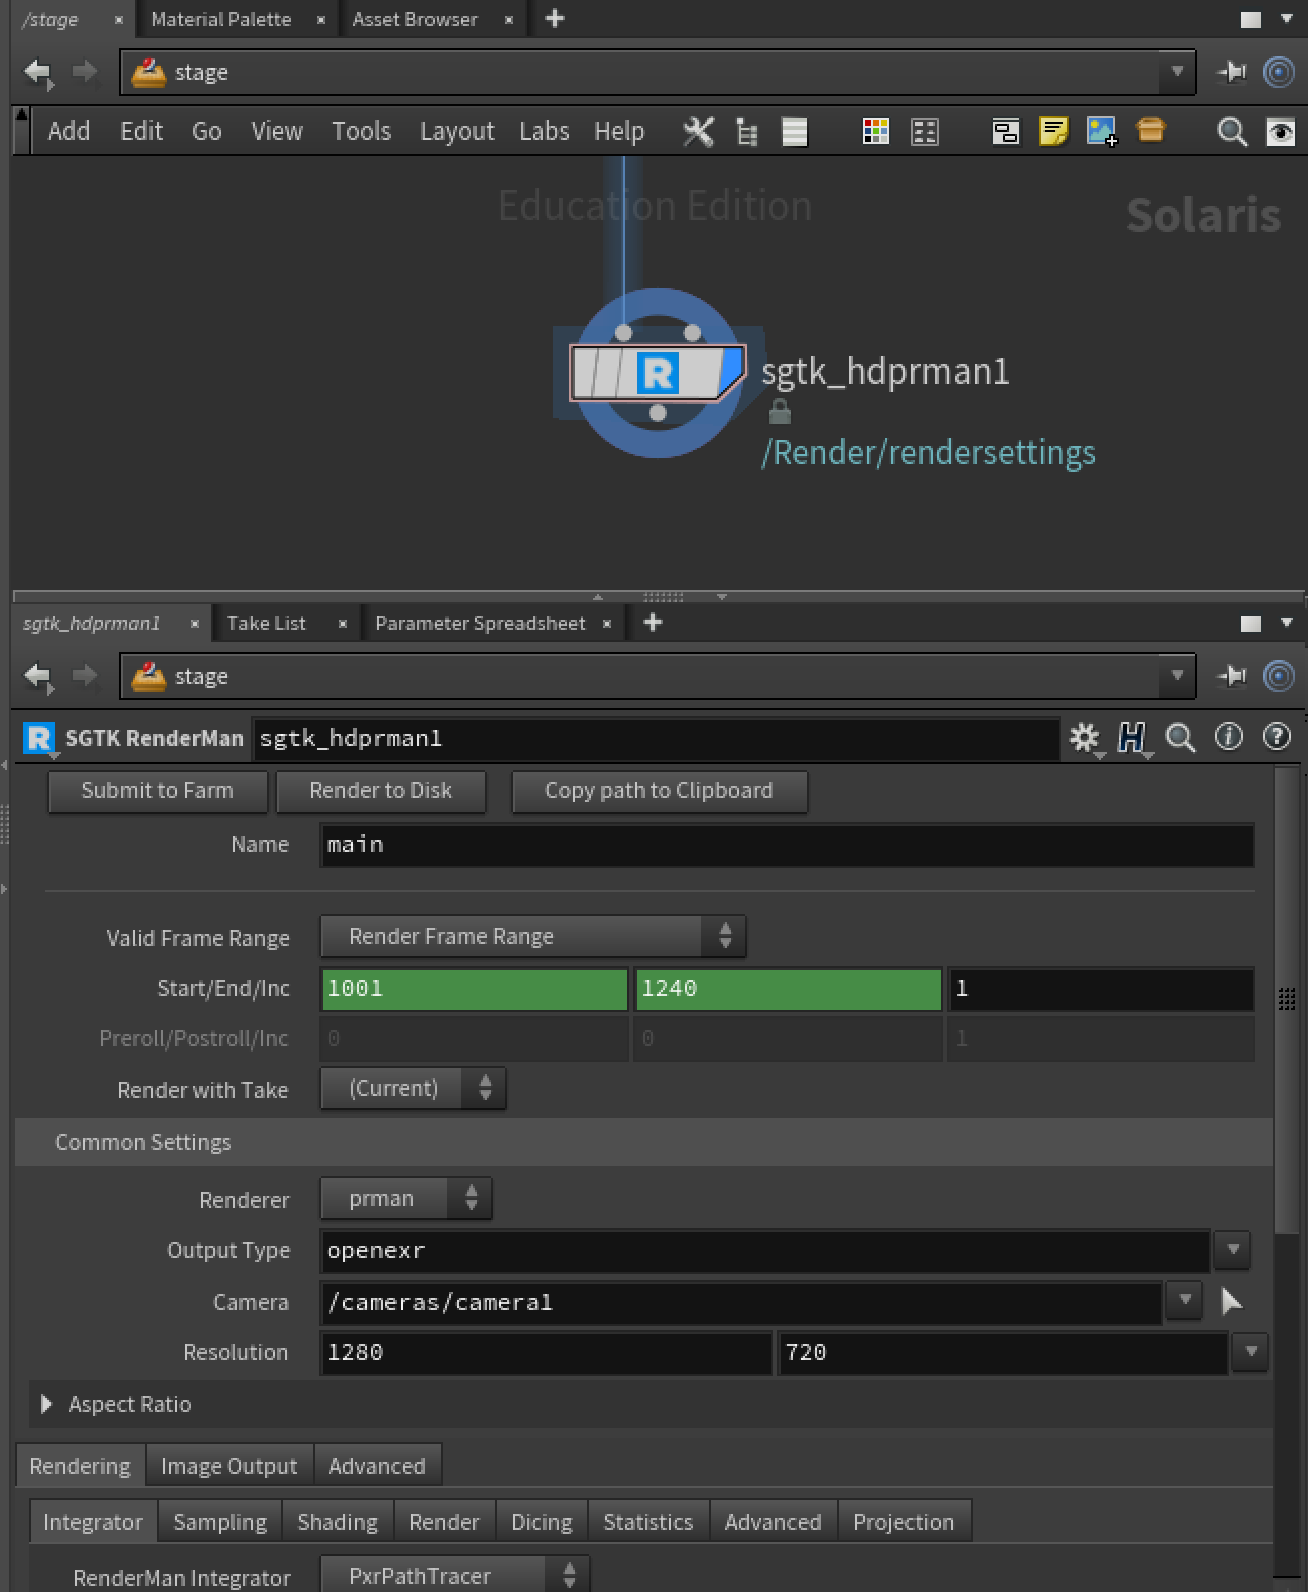Toggle display flag on sgtk_hdprman1 node

tap(733, 372)
